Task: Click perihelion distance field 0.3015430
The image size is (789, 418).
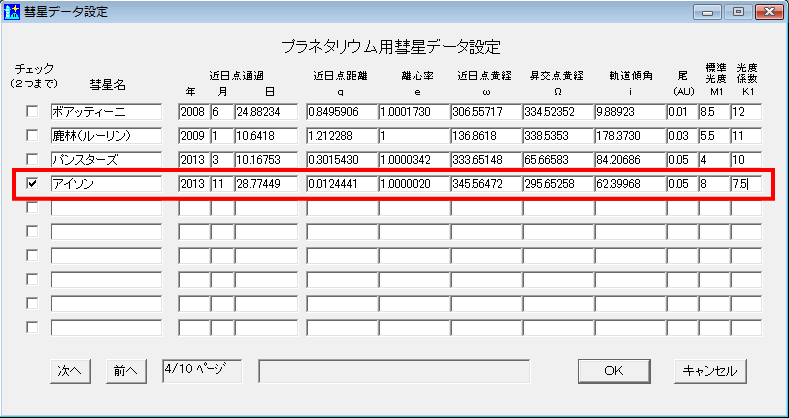Action: pyautogui.click(x=340, y=159)
